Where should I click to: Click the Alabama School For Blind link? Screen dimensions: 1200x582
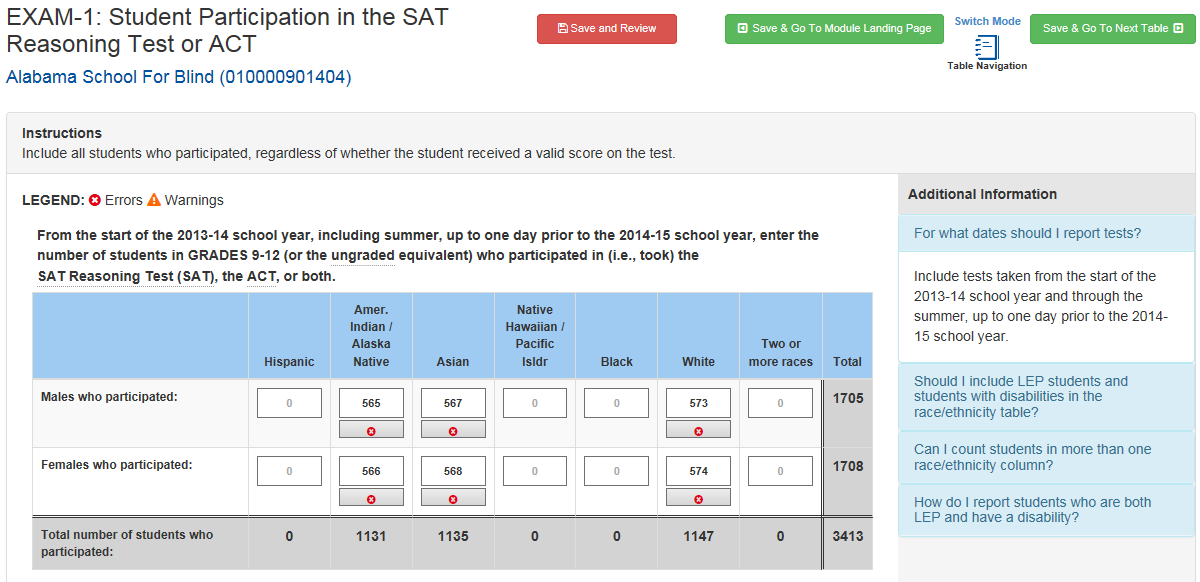pos(179,77)
